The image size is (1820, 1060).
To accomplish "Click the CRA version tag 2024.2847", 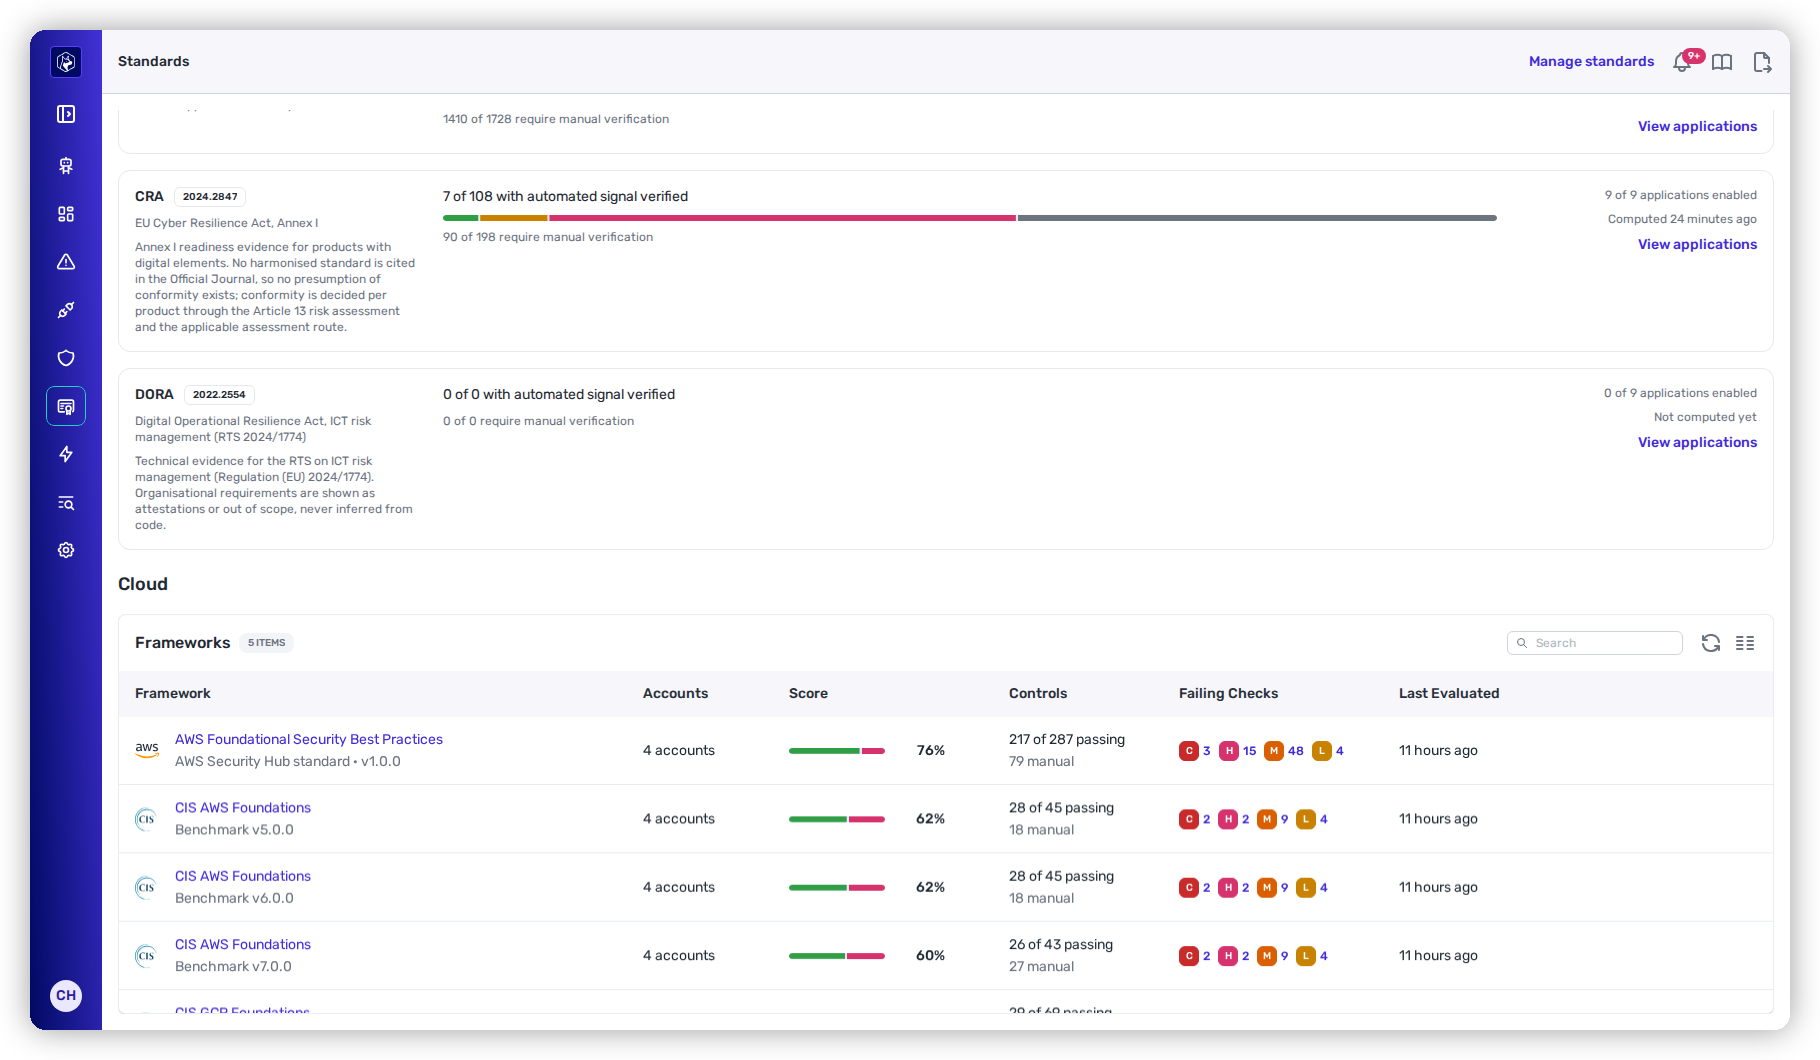I will tap(210, 197).
